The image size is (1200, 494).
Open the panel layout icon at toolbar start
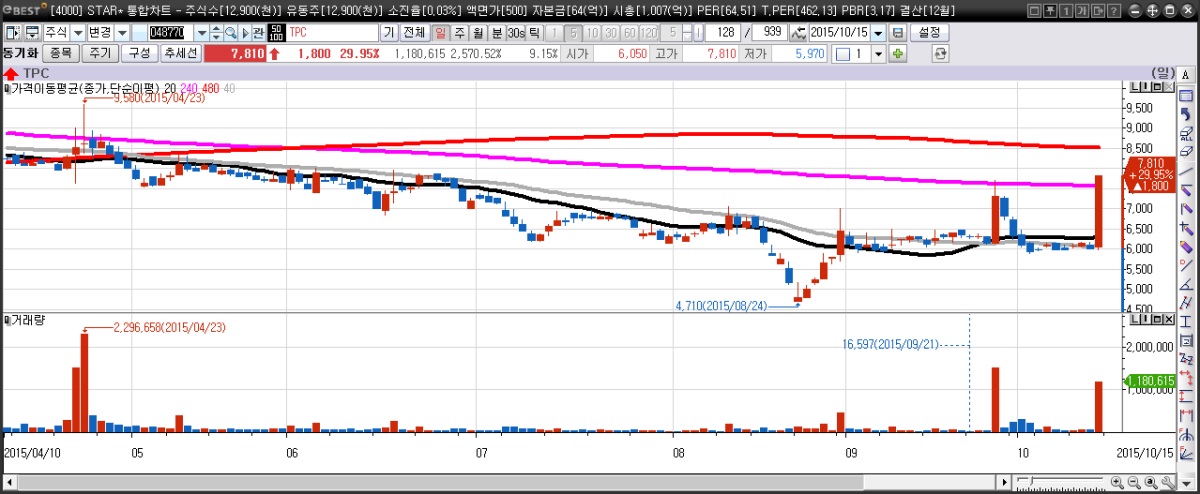pyautogui.click(x=11, y=33)
